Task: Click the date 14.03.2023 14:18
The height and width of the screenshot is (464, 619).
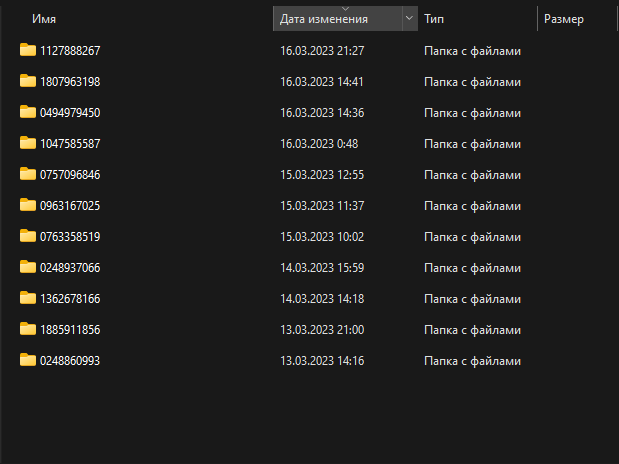Action: tap(322, 298)
